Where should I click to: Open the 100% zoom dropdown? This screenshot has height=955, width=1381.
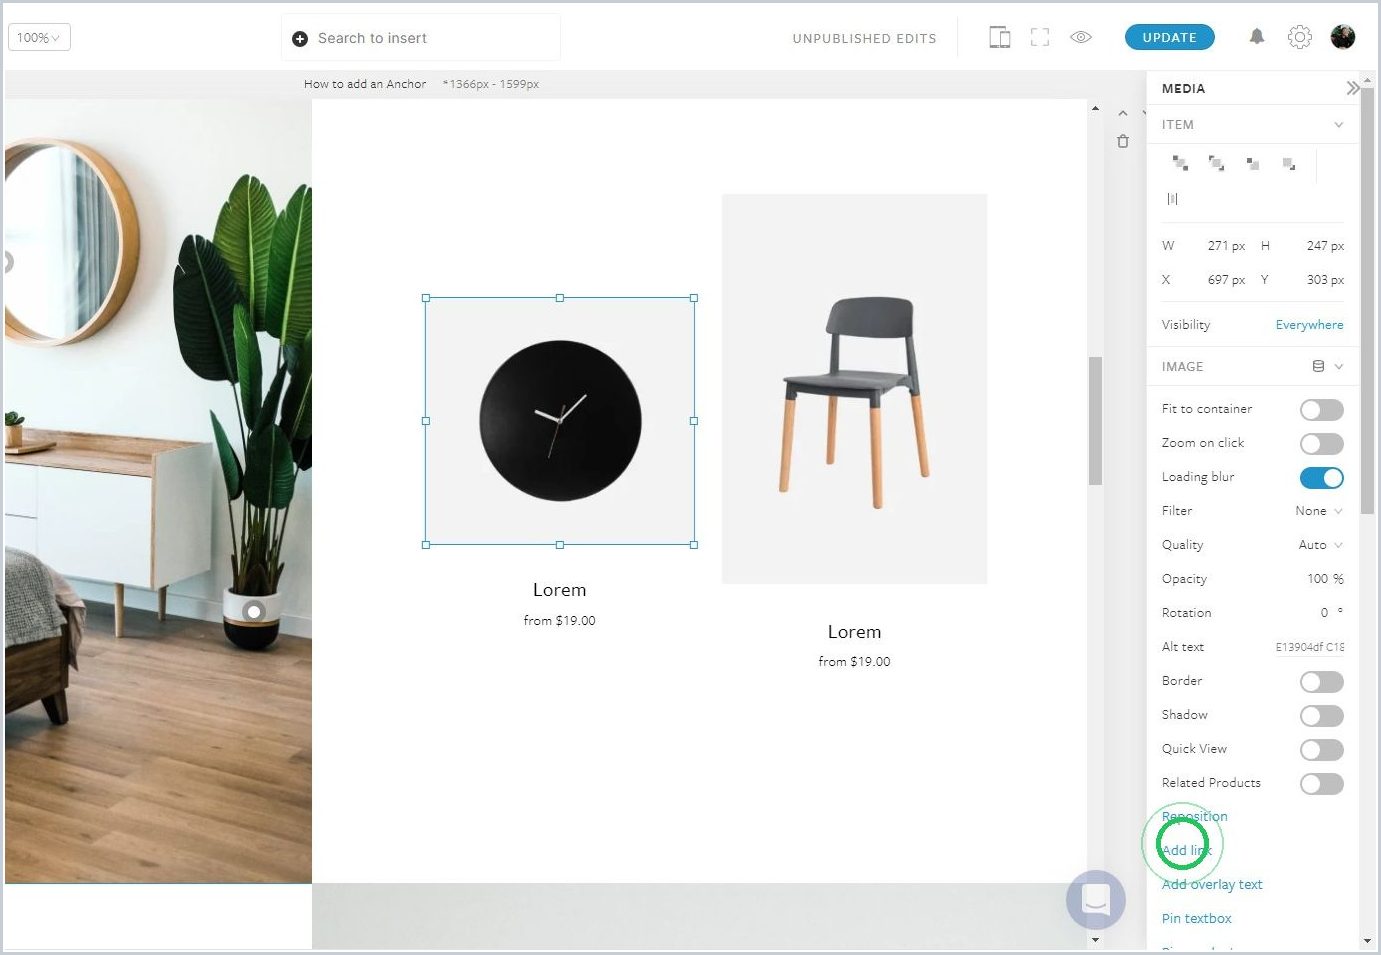pyautogui.click(x=39, y=38)
